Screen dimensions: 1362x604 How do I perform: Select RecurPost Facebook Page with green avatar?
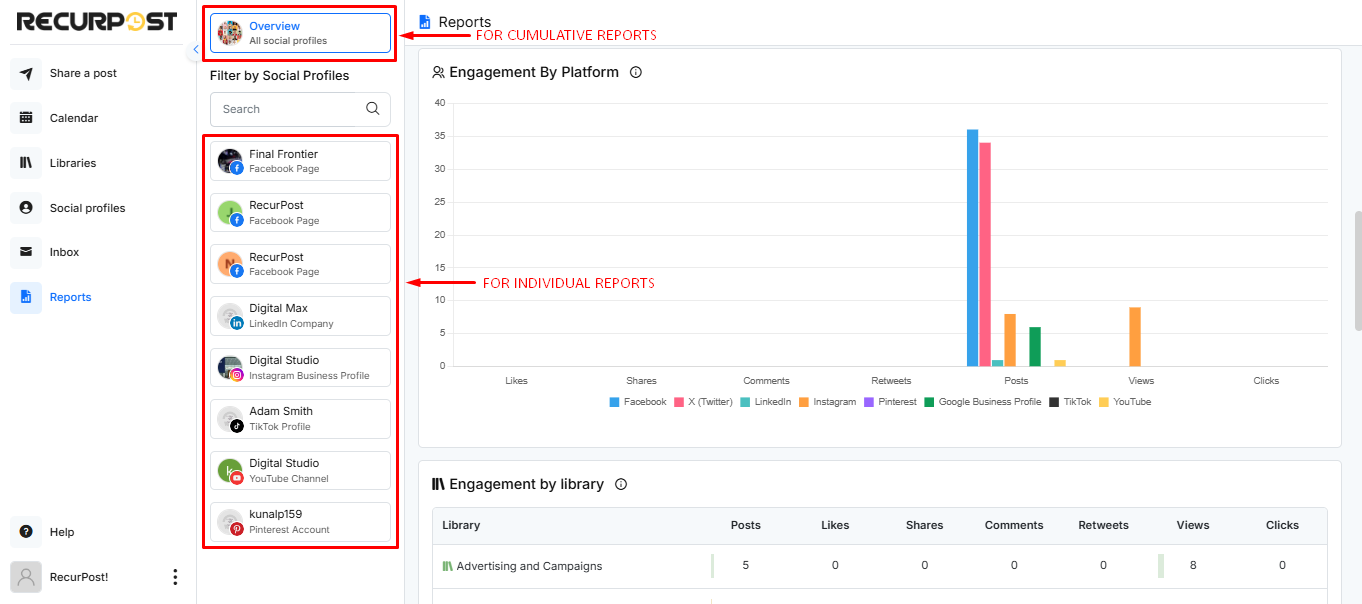pyautogui.click(x=300, y=212)
